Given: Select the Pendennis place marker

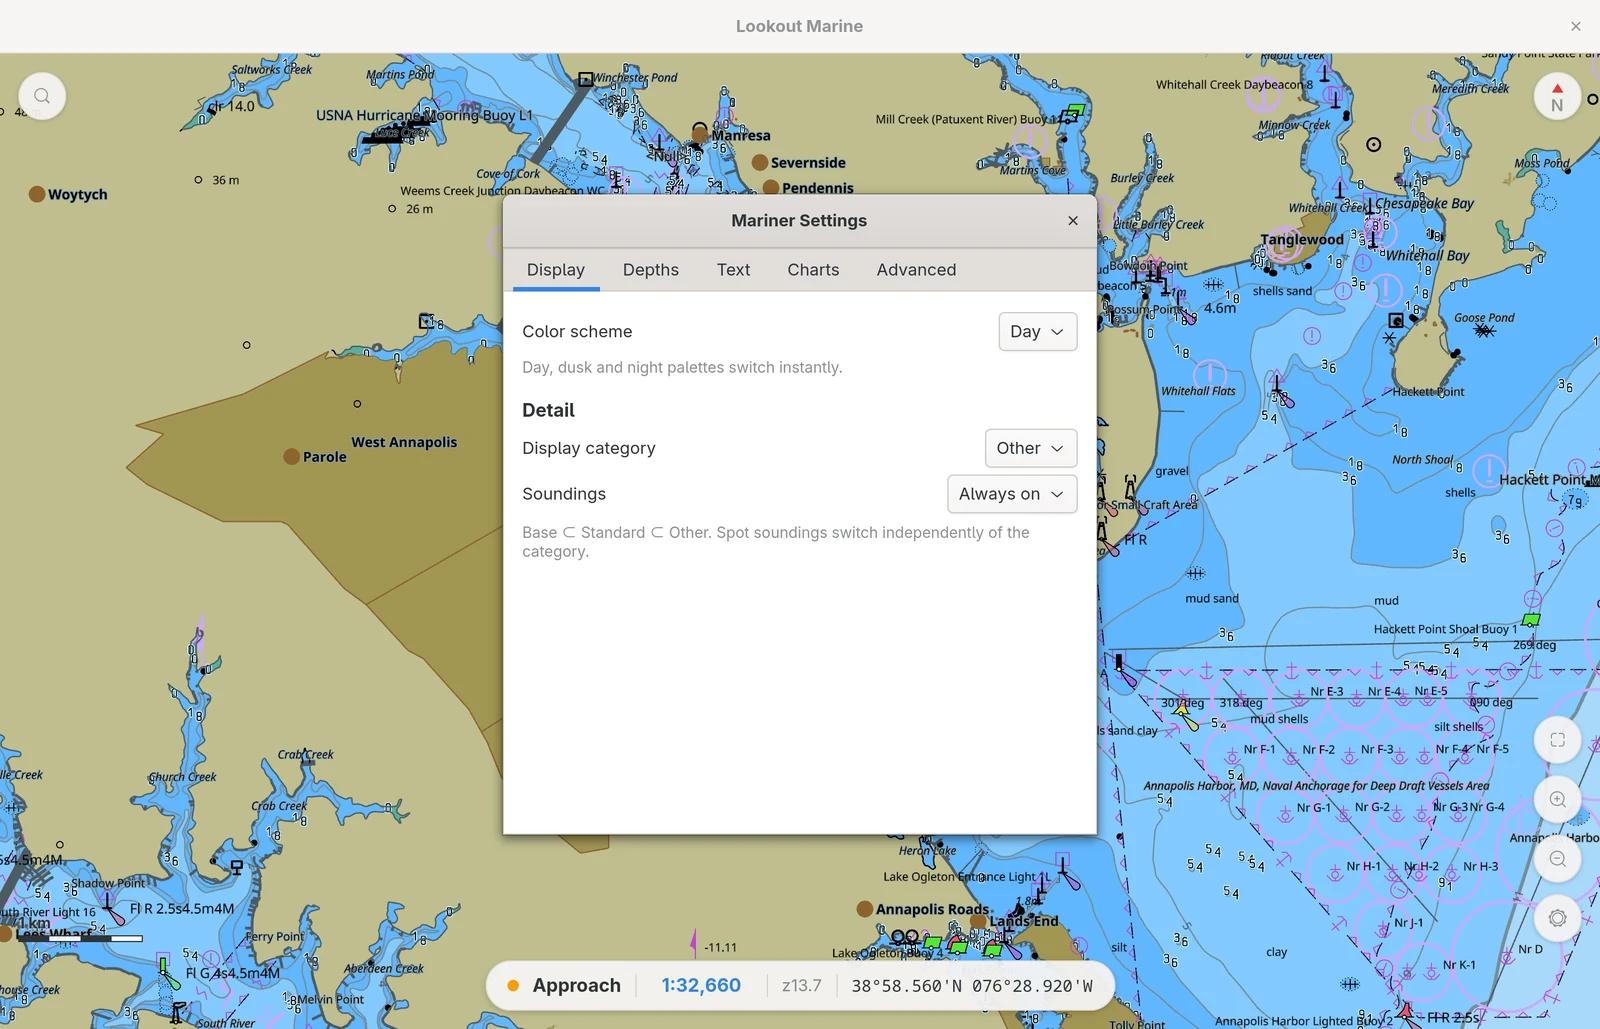Looking at the screenshot, I should (771, 187).
